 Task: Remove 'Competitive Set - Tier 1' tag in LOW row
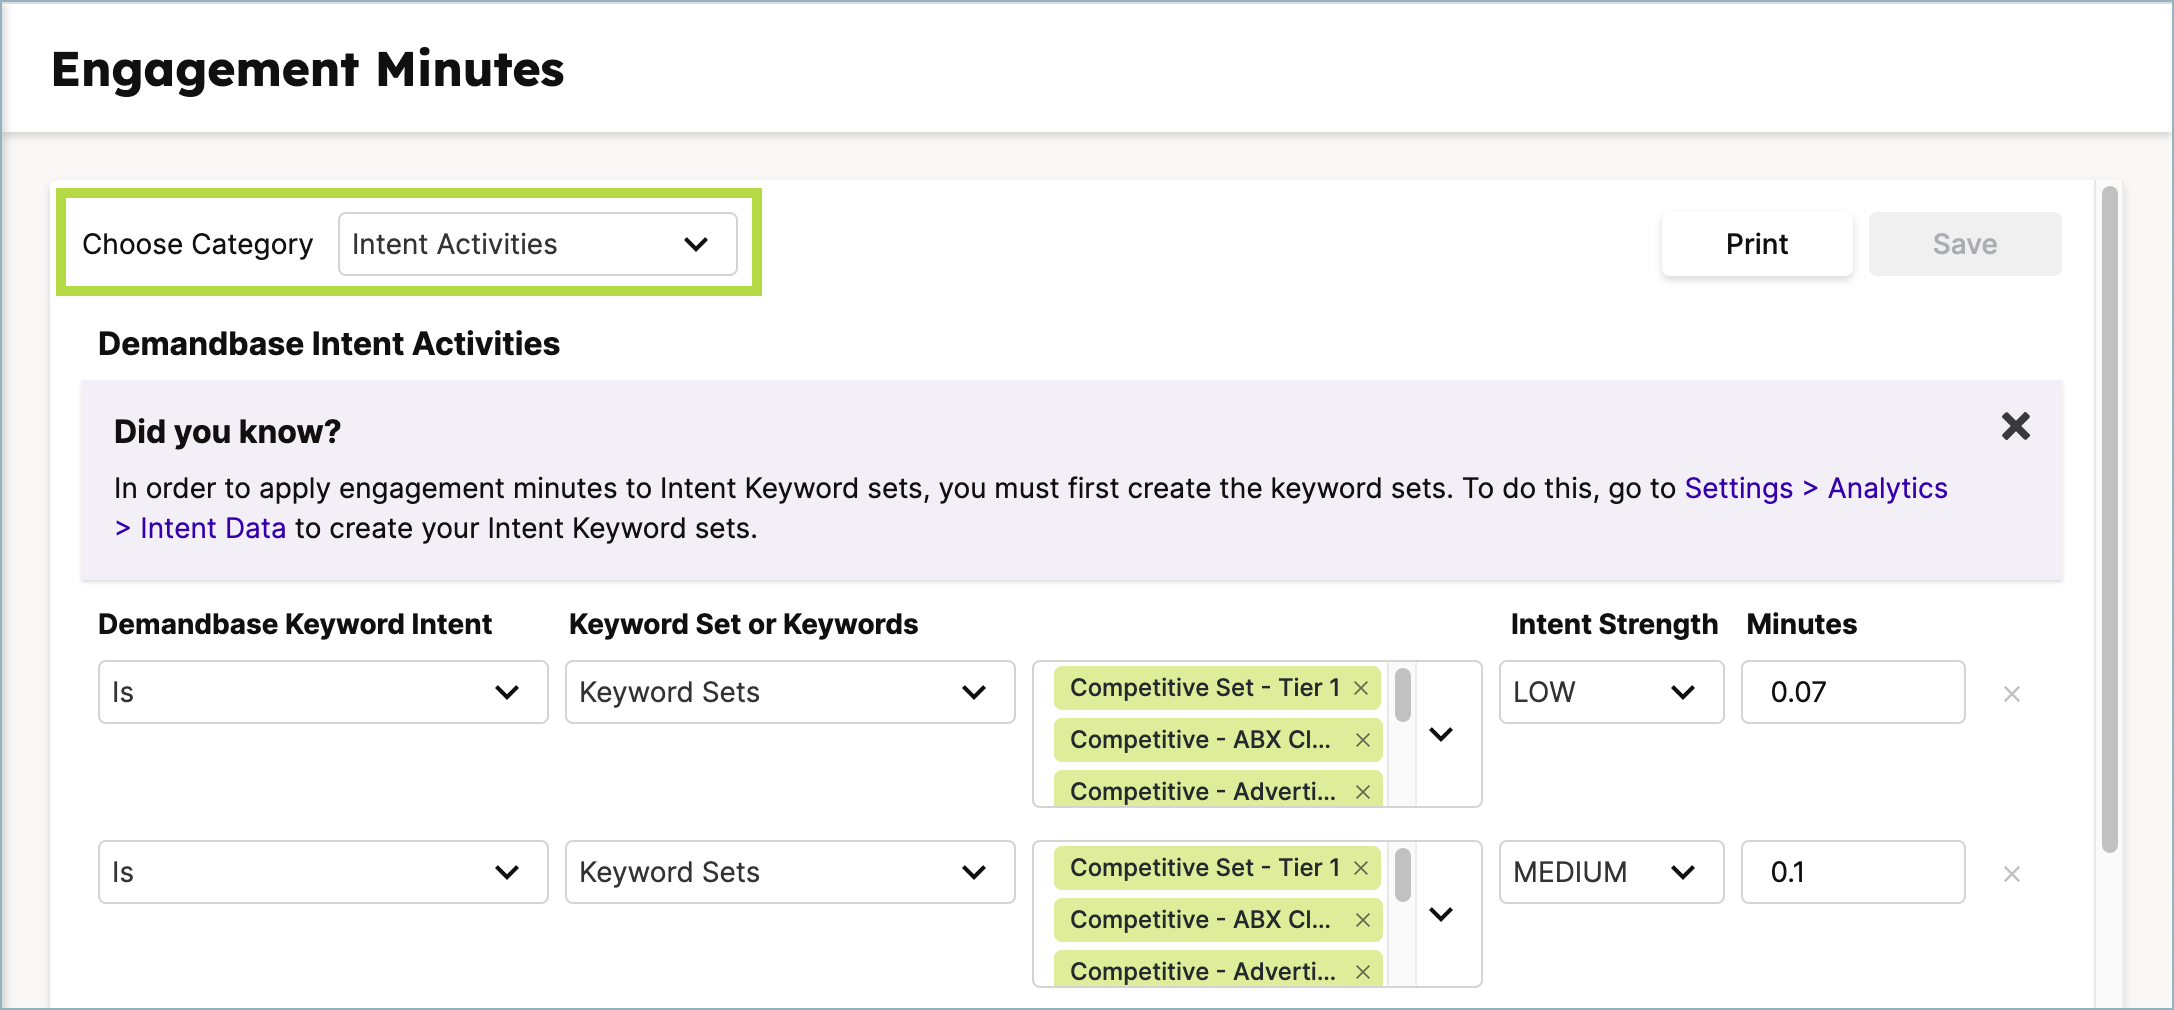coord(1361,688)
